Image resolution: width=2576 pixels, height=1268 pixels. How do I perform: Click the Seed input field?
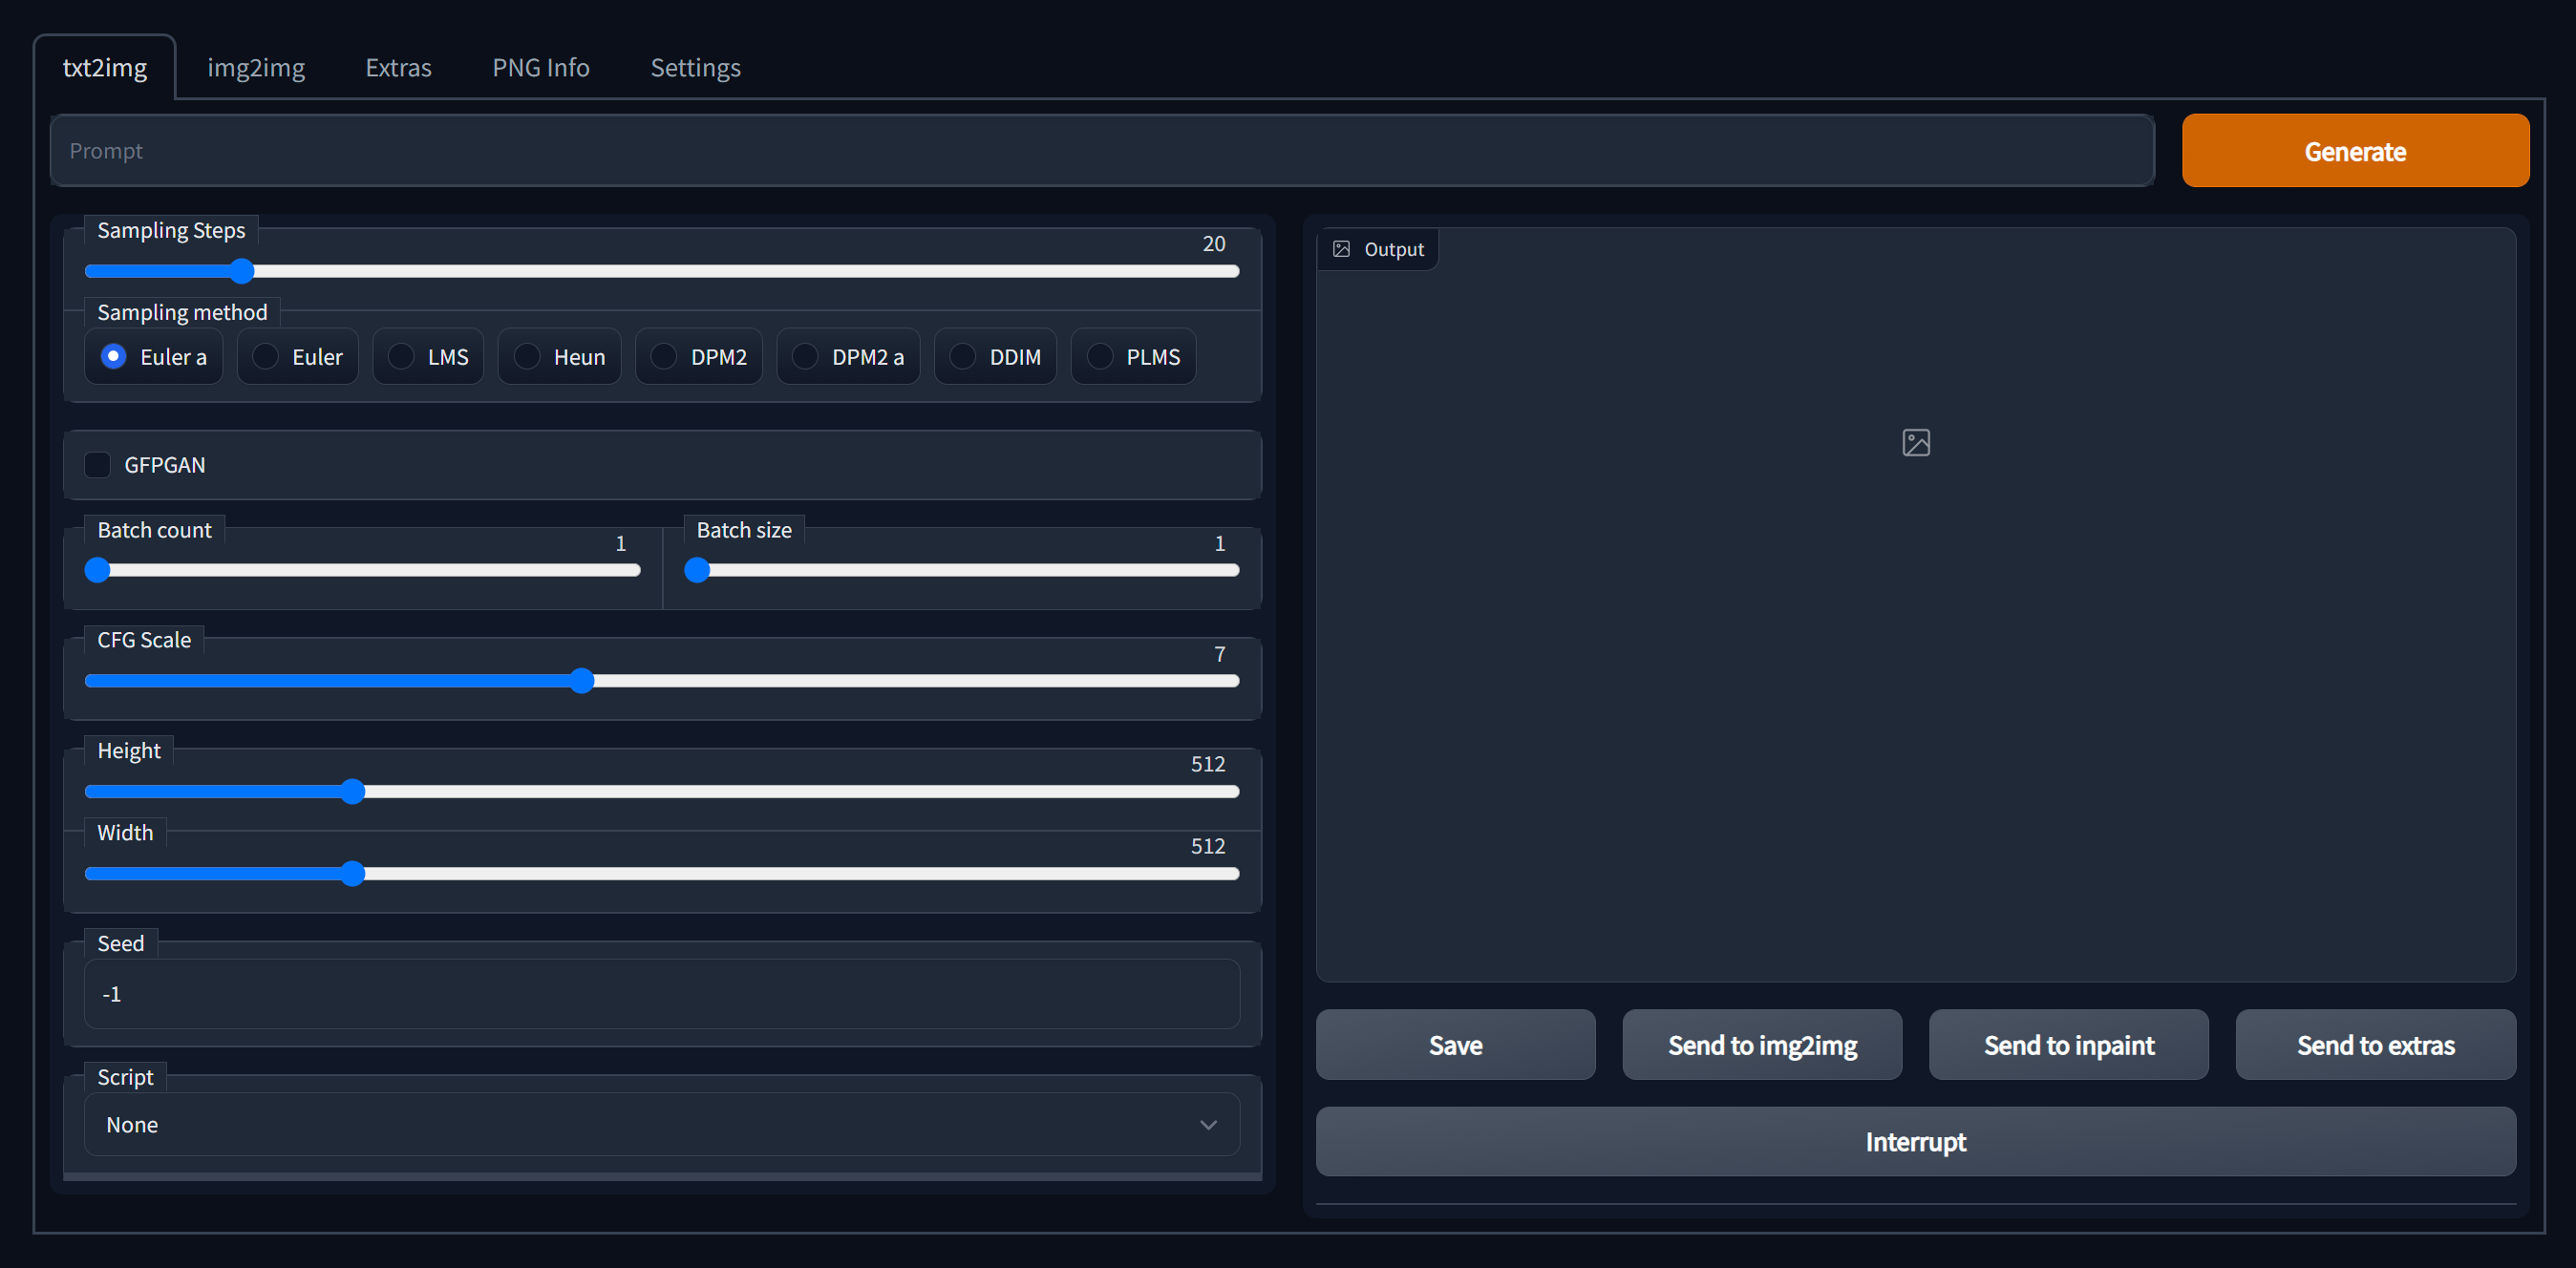[x=660, y=994]
